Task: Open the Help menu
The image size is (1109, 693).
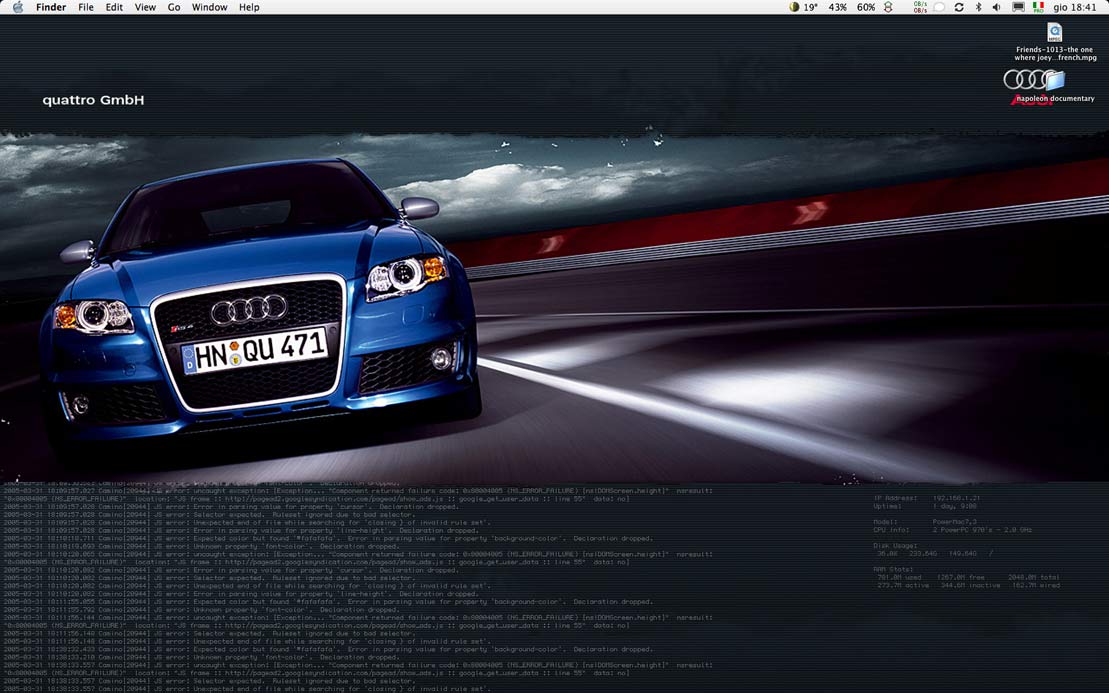Action: point(249,7)
